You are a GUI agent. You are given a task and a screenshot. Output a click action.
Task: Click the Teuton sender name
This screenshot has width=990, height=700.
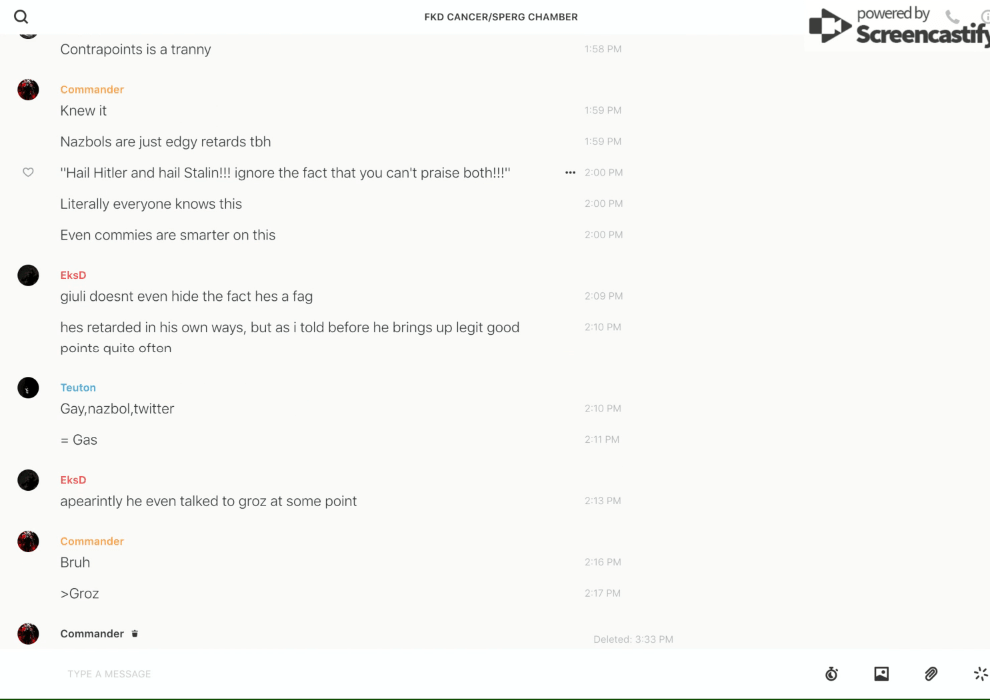pyautogui.click(x=78, y=388)
